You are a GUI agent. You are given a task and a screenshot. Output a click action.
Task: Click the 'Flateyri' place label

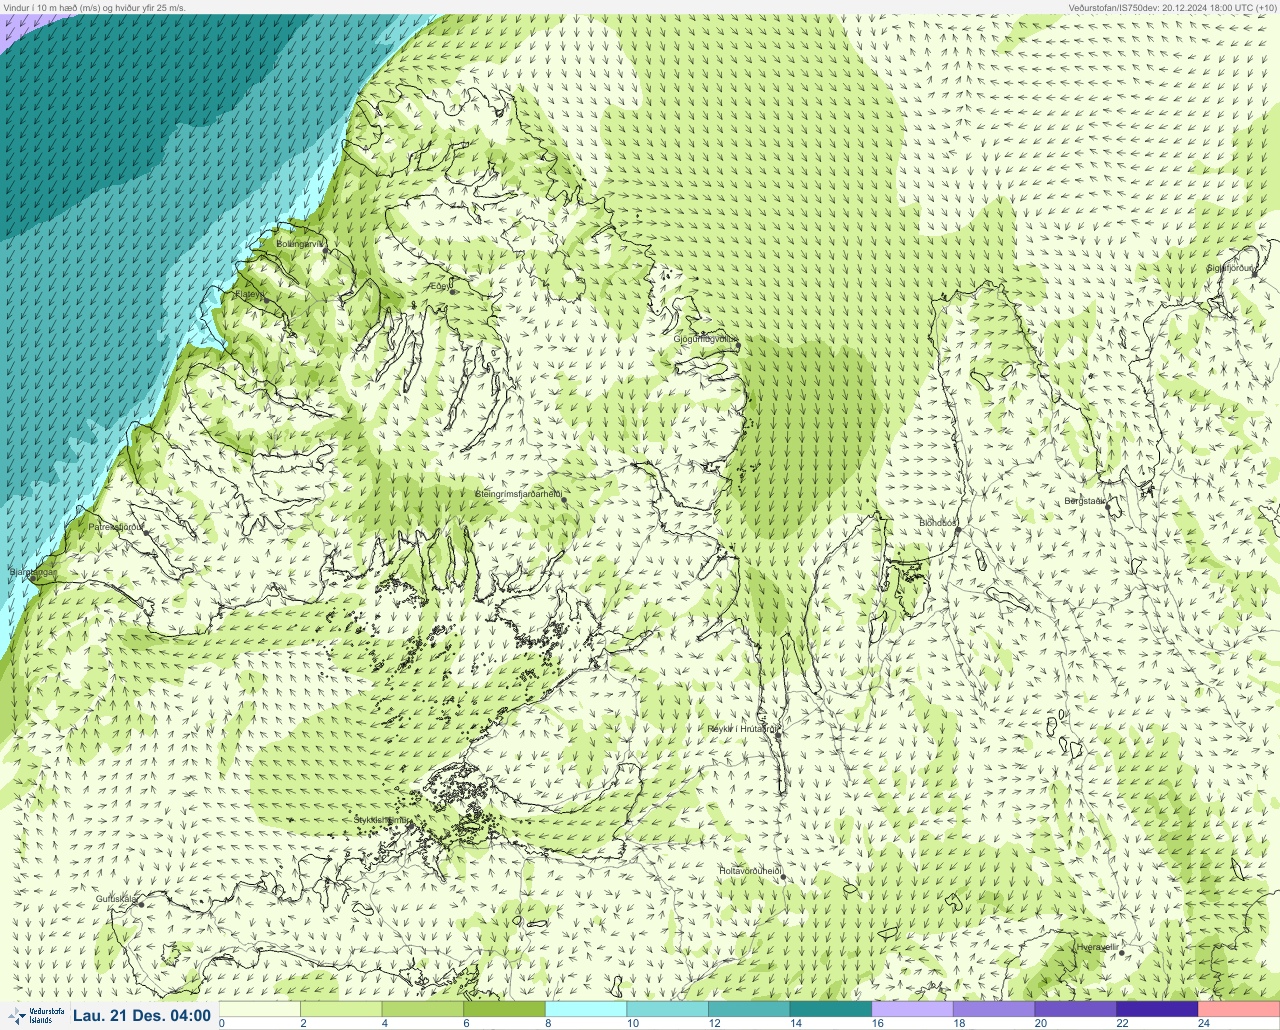(x=250, y=294)
